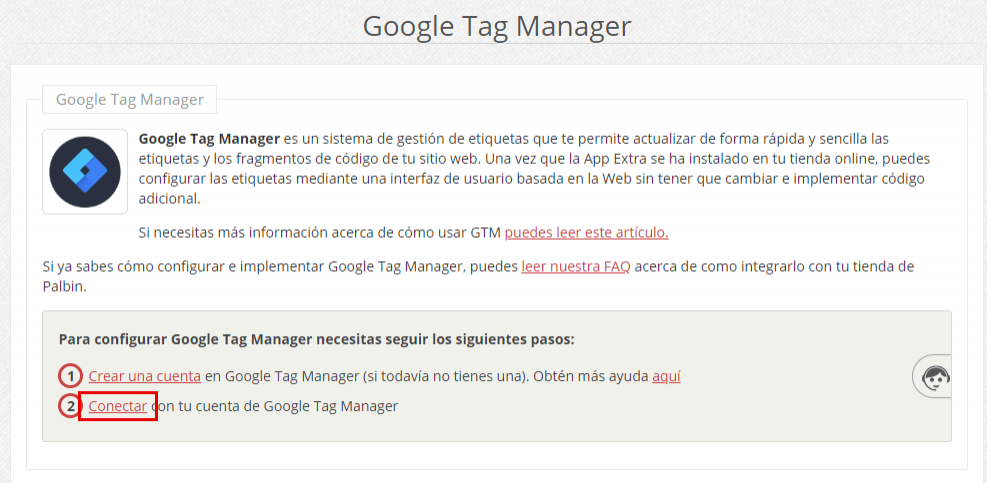Image resolution: width=987 pixels, height=483 pixels.
Task: Follow the 'puedes leer este artículo' link
Action: pos(586,233)
